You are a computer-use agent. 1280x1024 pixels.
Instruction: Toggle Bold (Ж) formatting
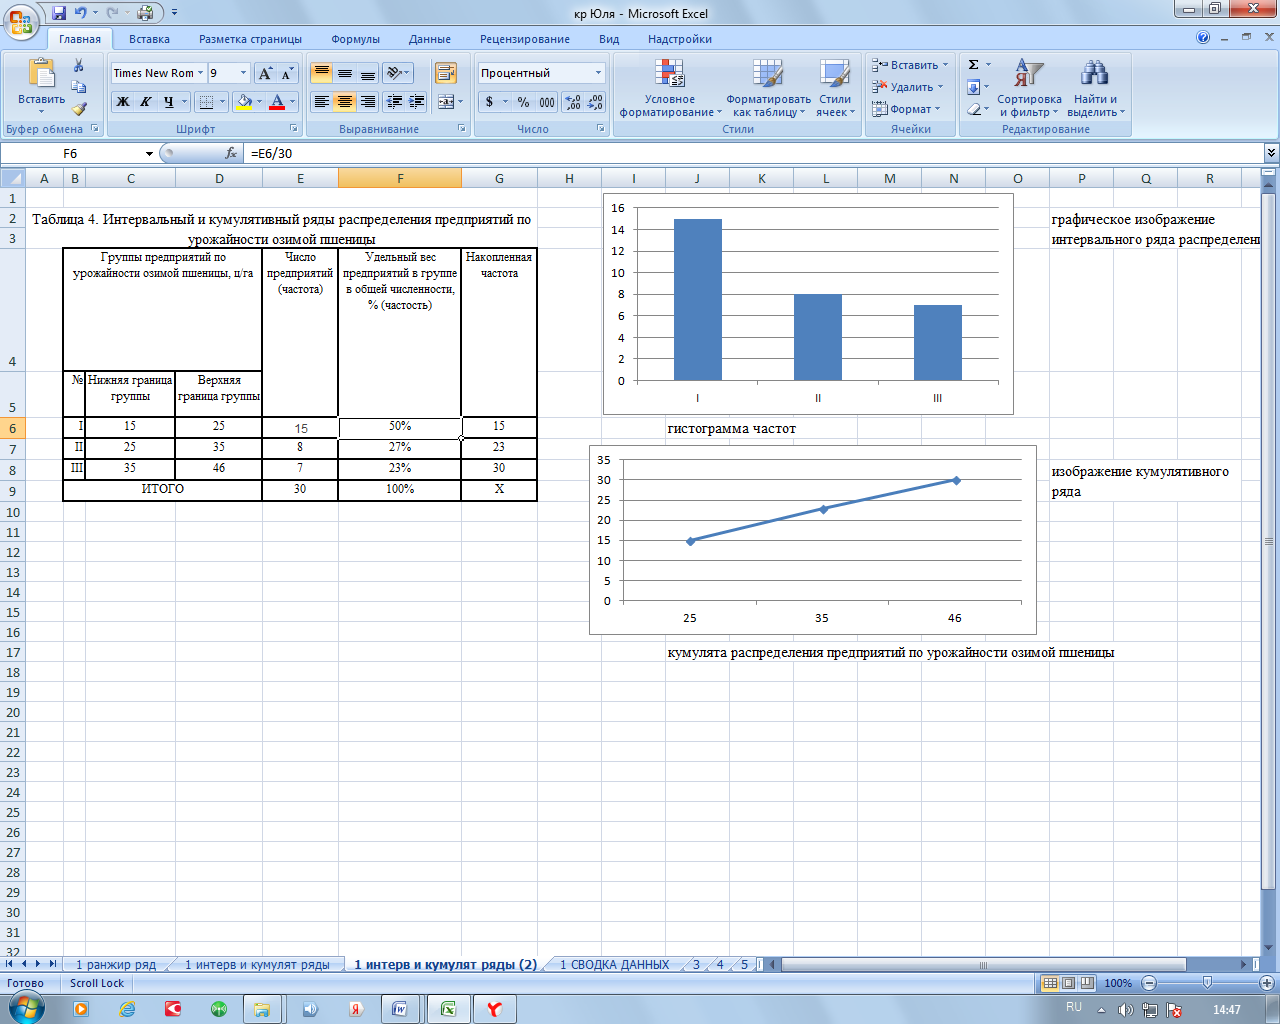[x=122, y=102]
